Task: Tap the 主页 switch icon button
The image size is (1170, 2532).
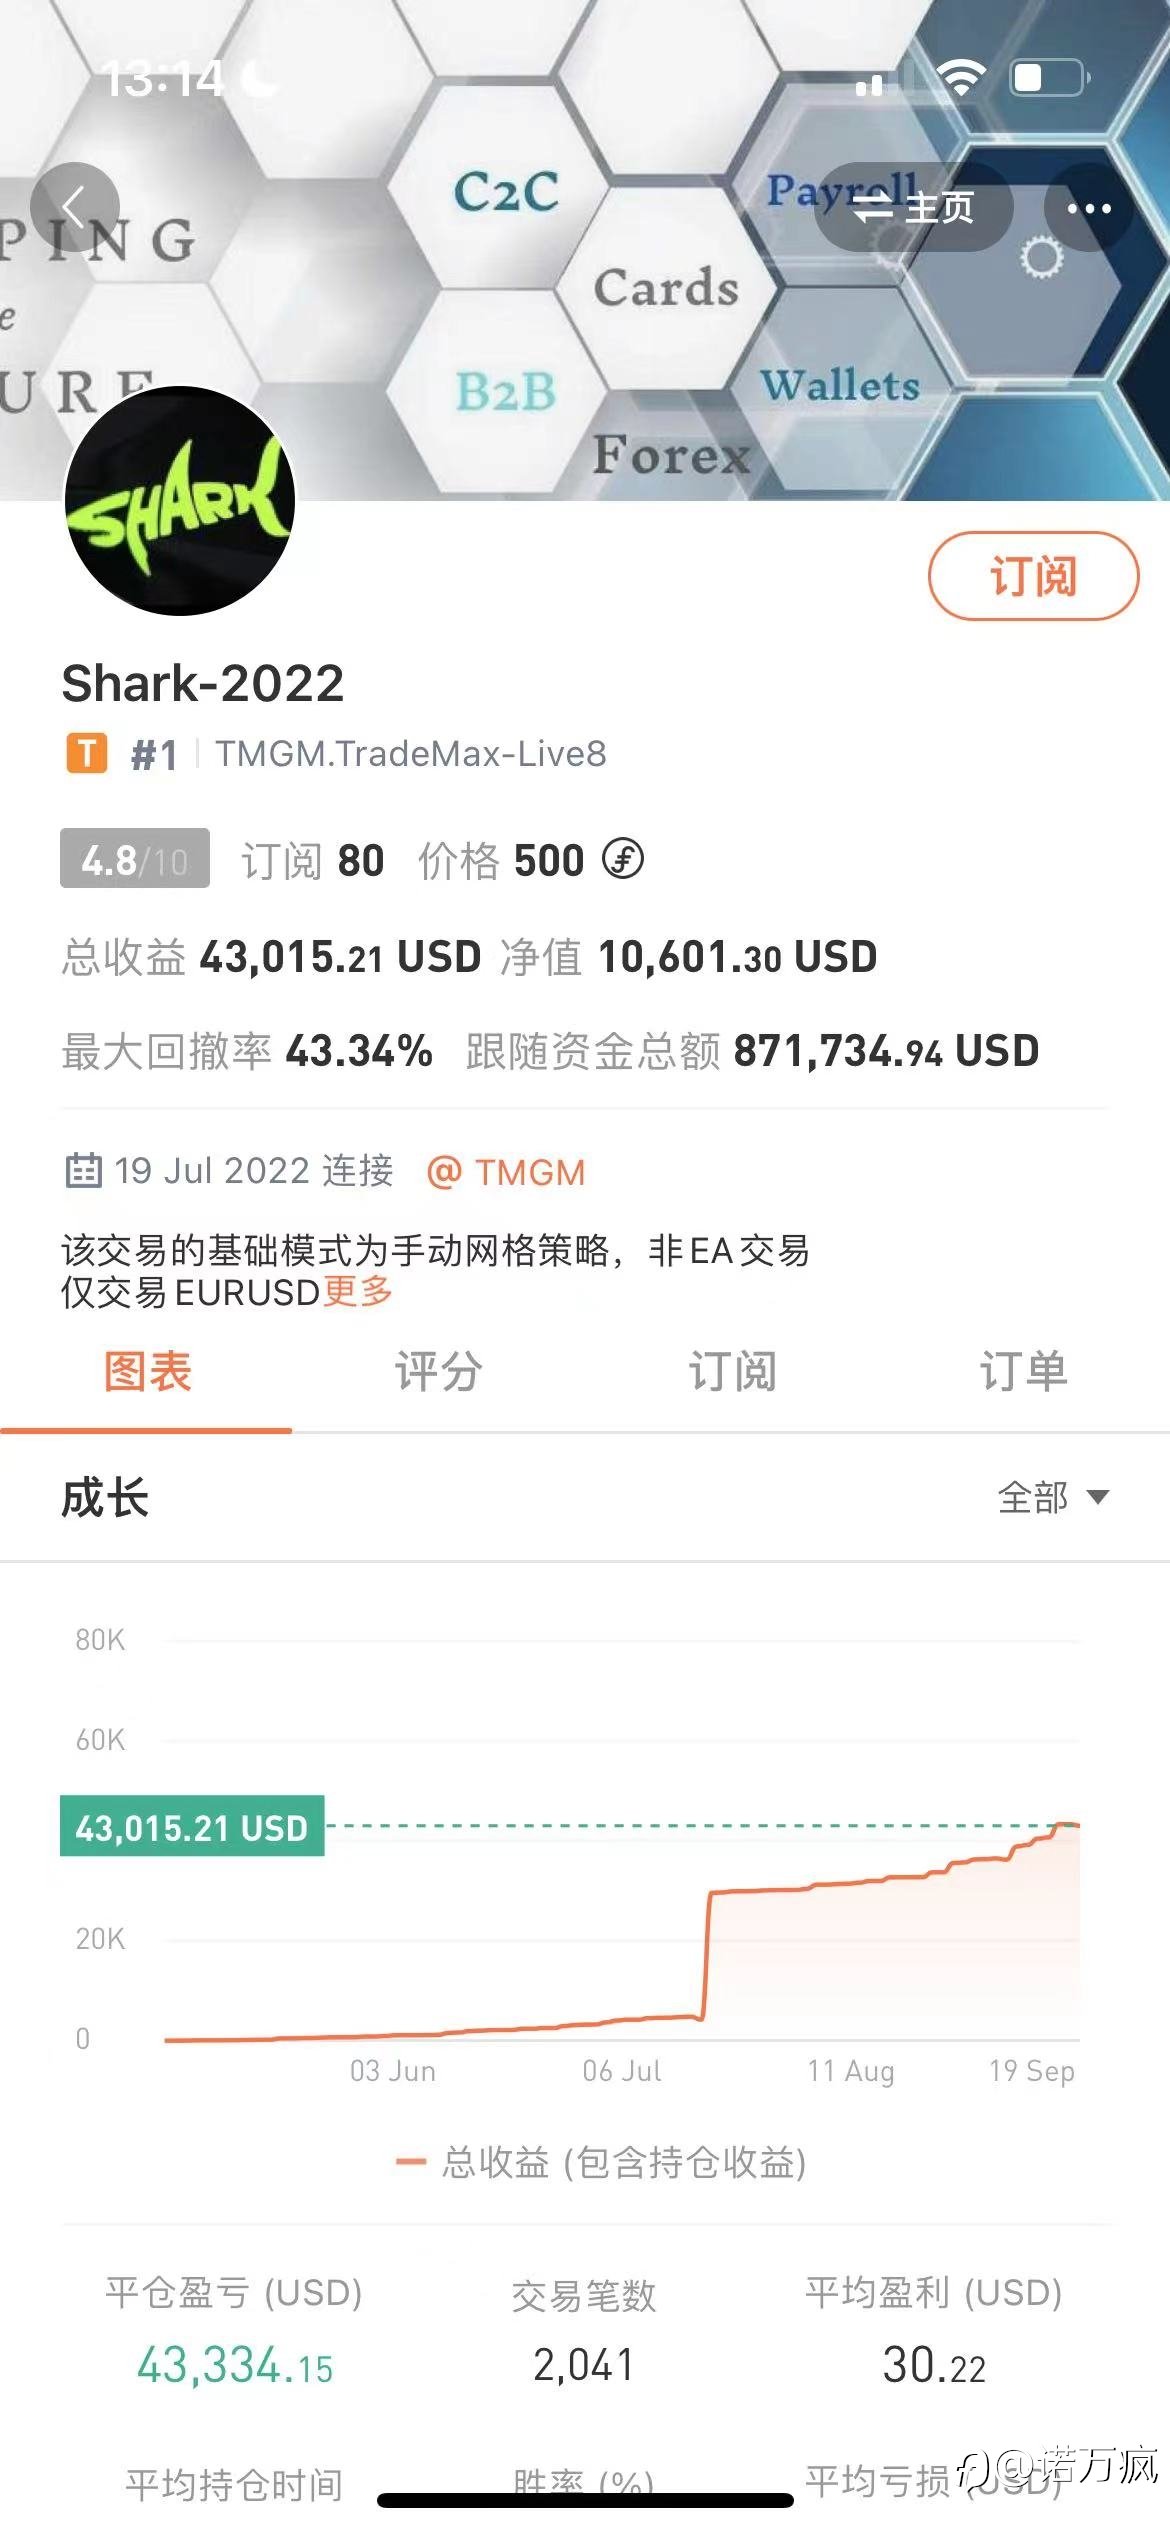Action: [914, 207]
